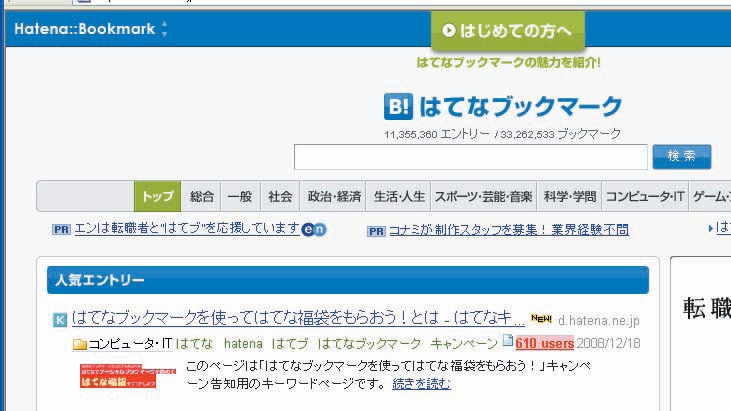Image resolution: width=731 pixels, height=411 pixels.
Task: Open the 一般 category tab
Action: click(240, 196)
